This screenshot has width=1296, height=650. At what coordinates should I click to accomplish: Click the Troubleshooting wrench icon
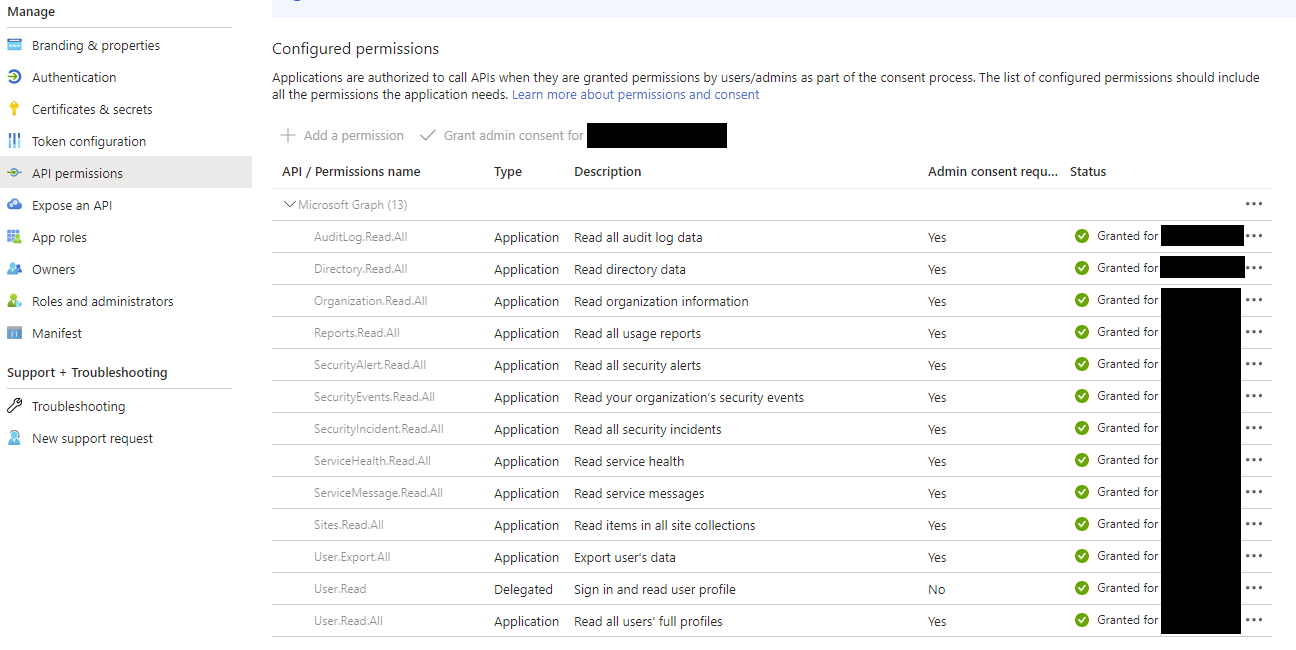tap(14, 406)
